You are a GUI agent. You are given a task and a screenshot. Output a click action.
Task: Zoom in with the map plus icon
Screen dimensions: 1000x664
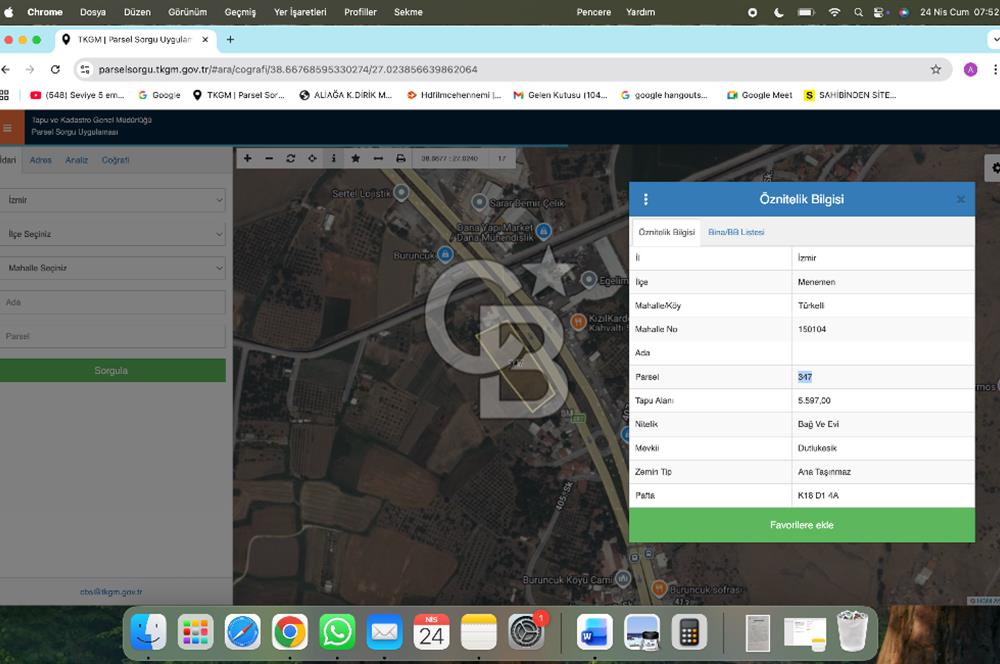point(247,159)
